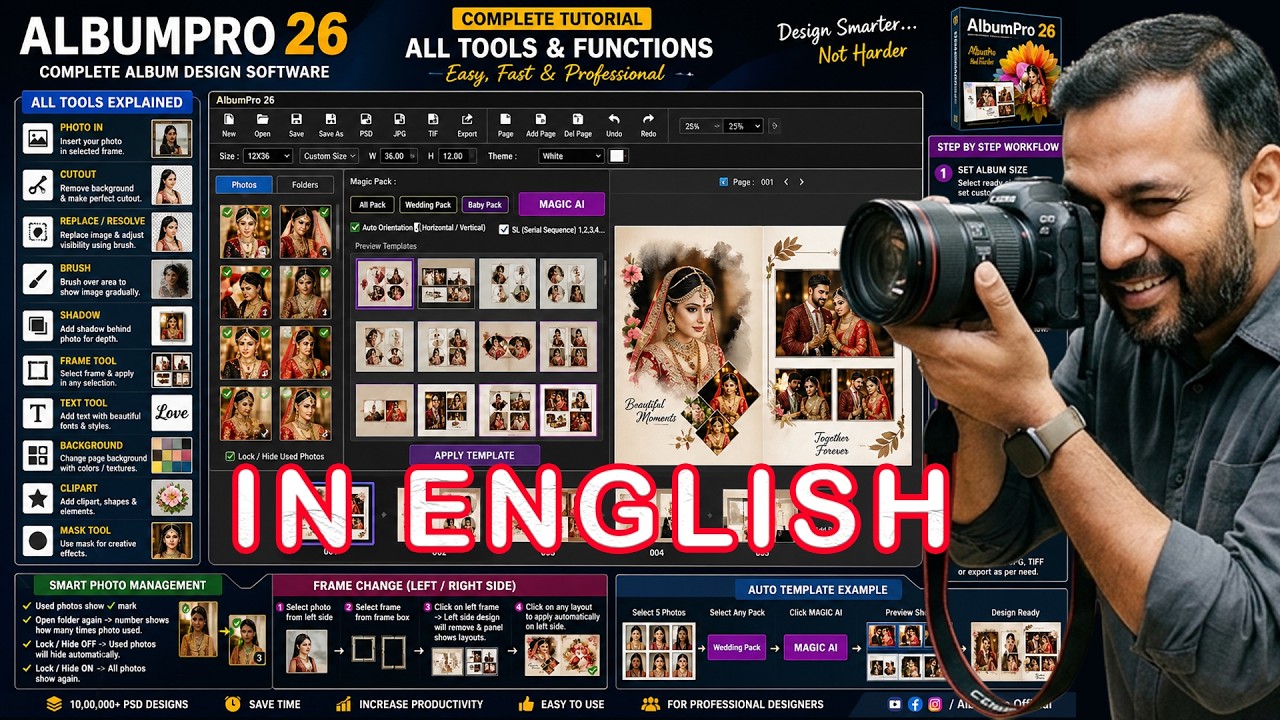Click the H height field showing 12.00
This screenshot has width=1280, height=720.
455,156
